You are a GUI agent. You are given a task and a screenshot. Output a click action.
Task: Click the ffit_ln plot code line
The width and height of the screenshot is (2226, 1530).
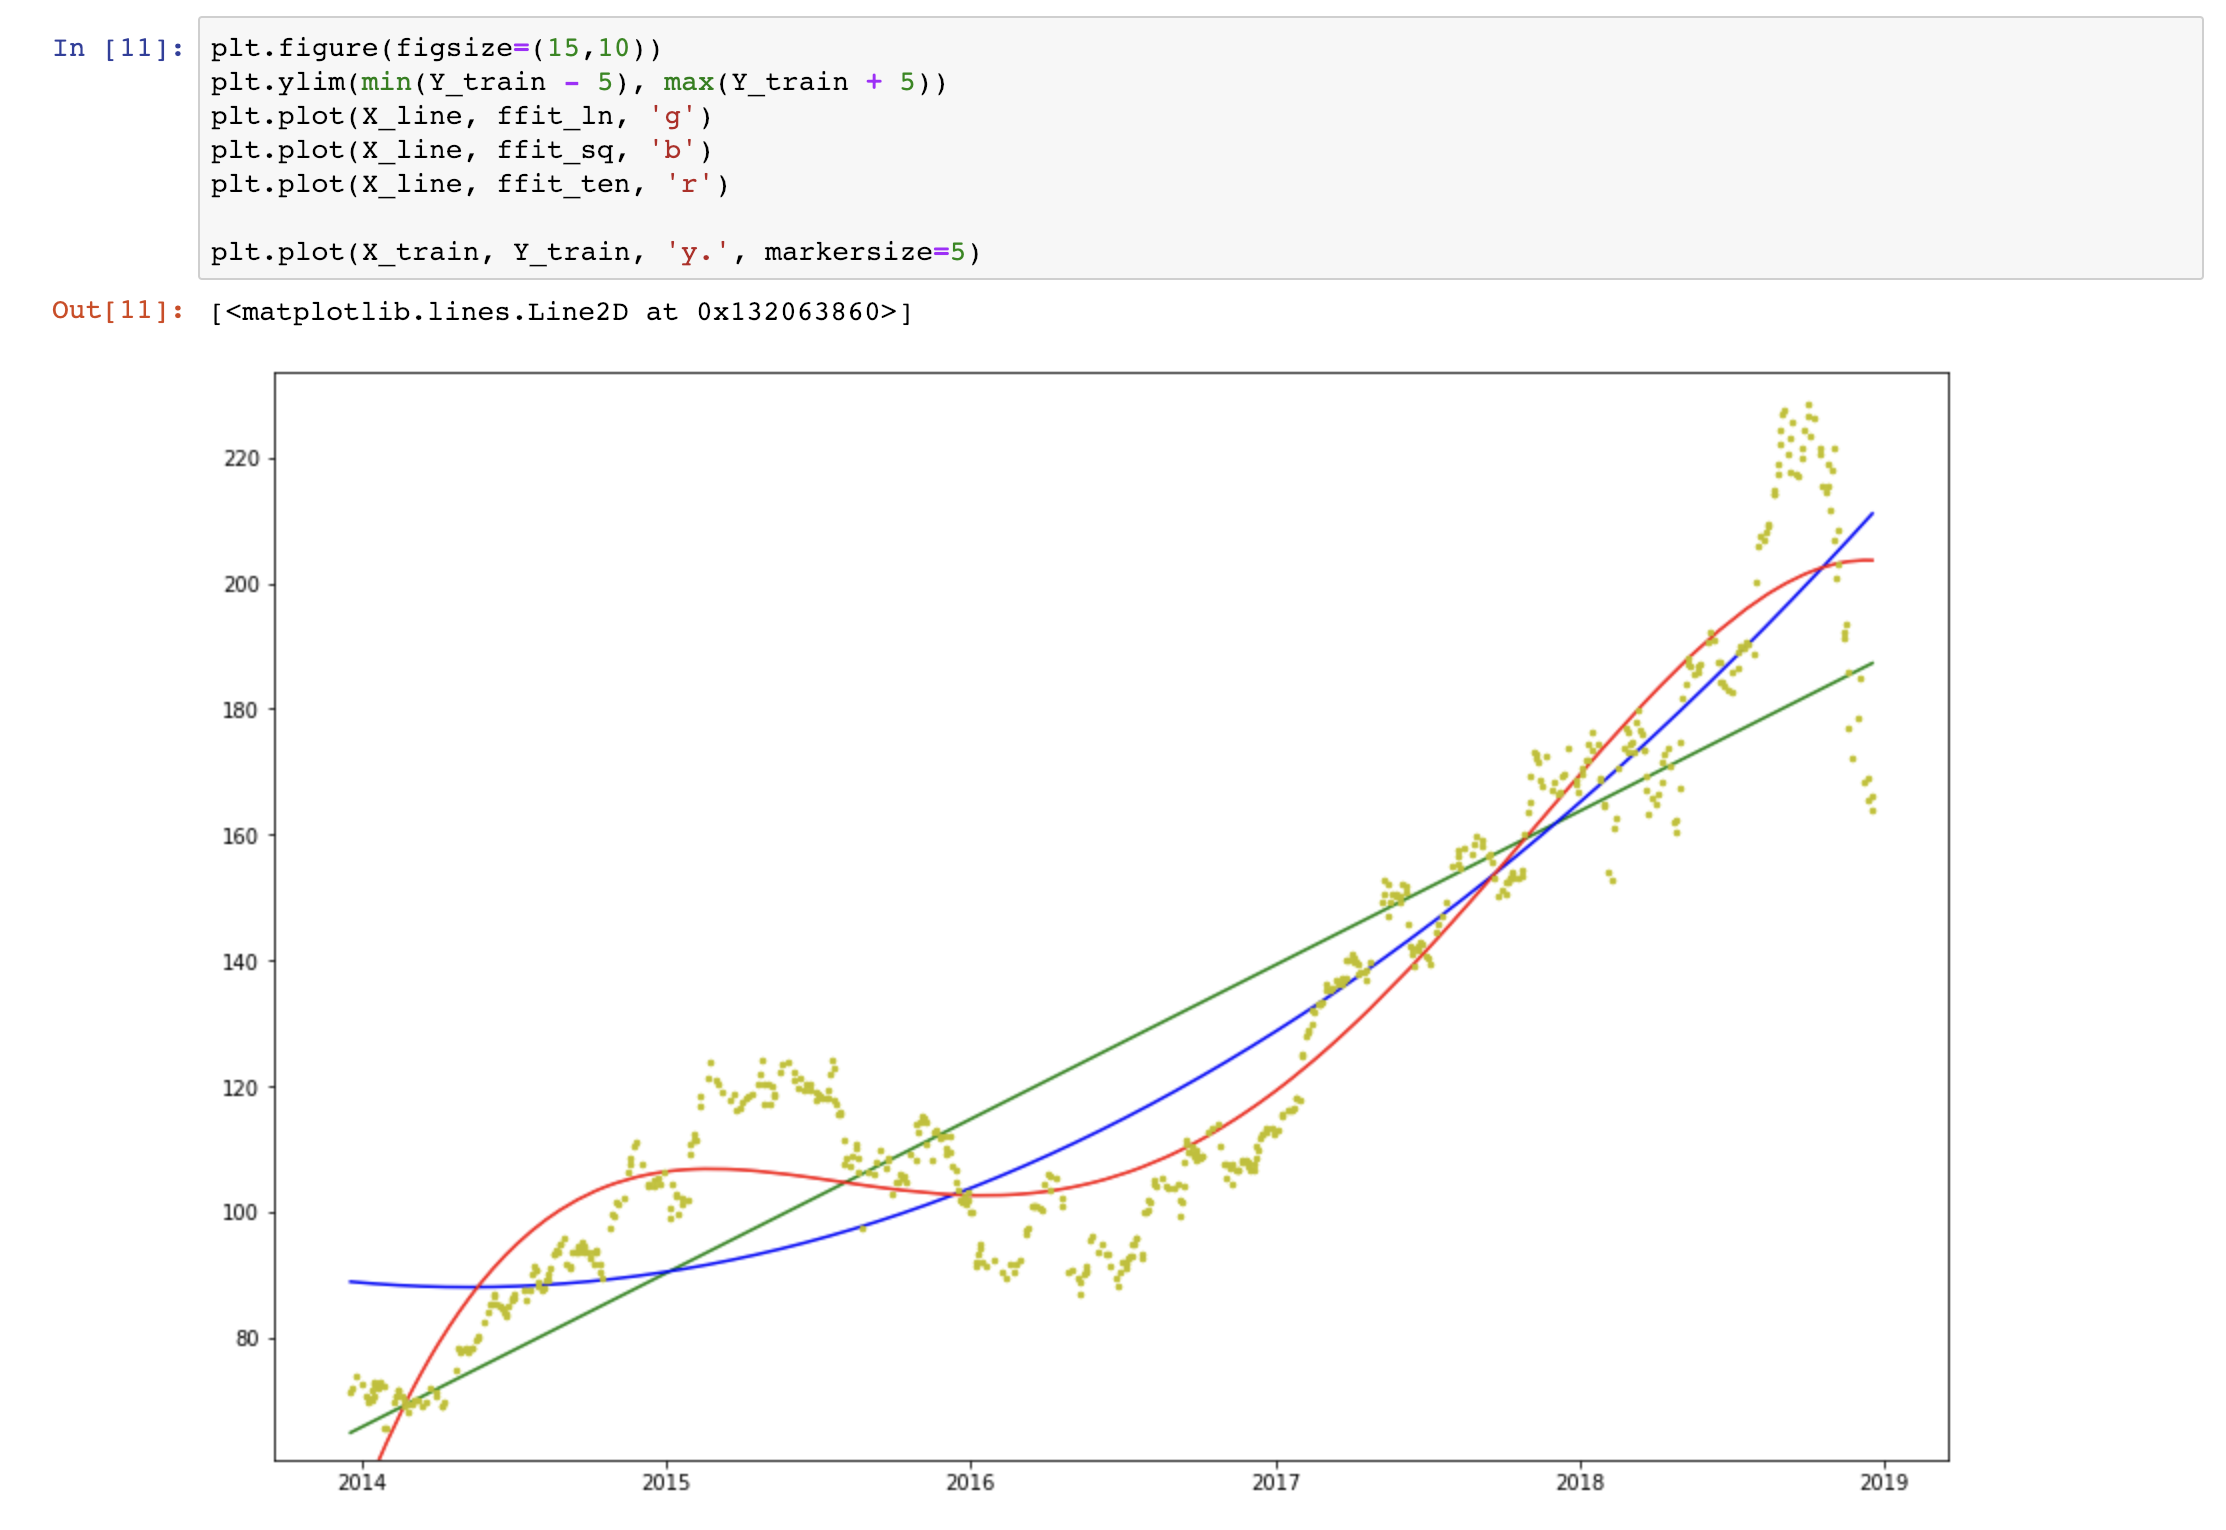[x=461, y=116]
